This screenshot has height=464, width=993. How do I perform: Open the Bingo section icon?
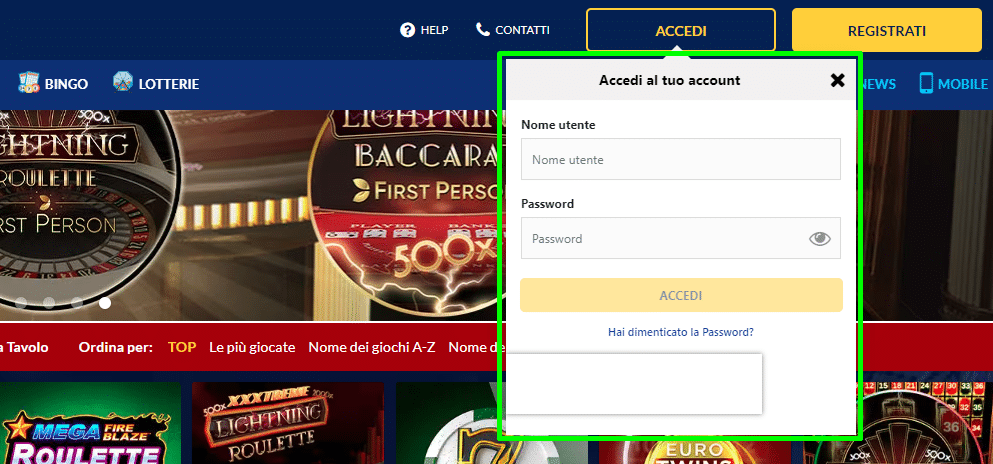28,83
